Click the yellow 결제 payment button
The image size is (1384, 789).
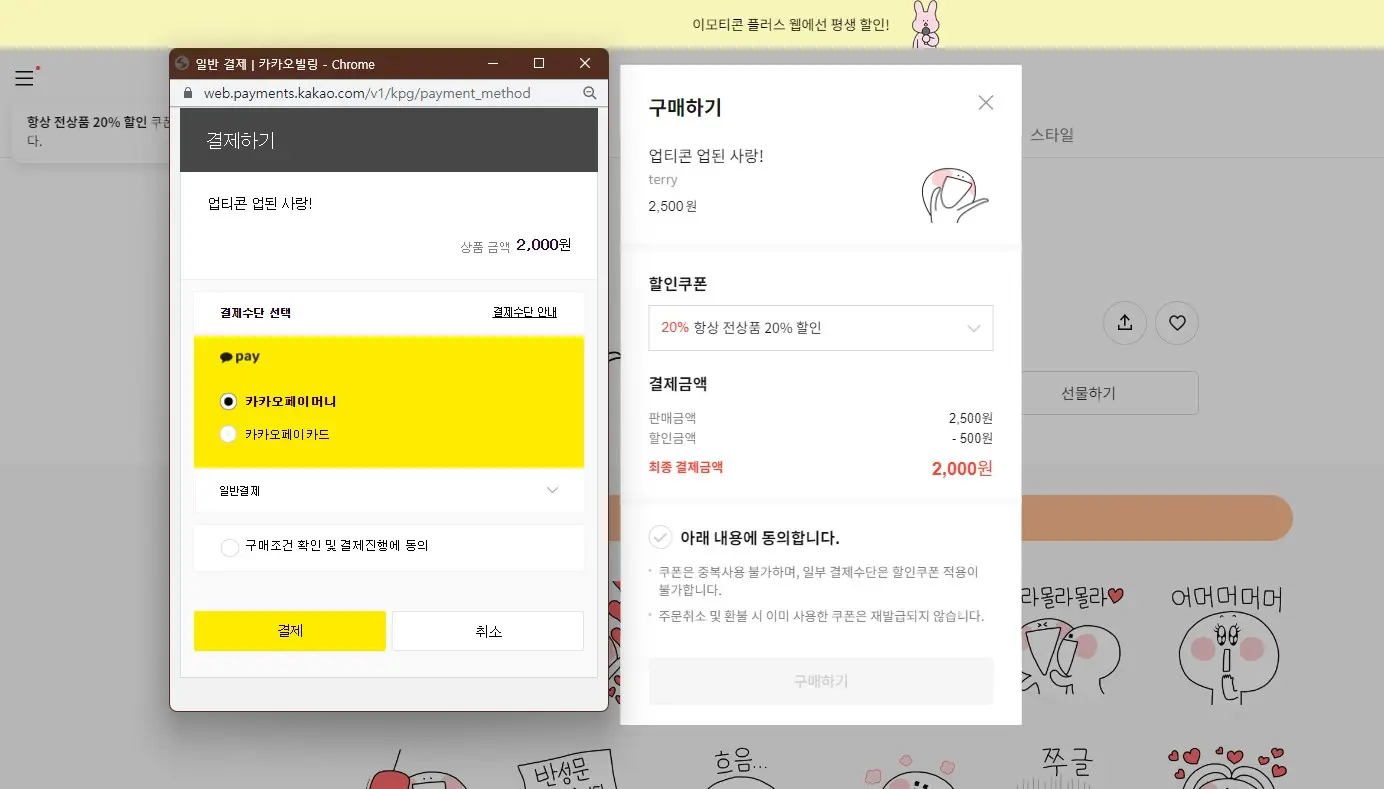[x=289, y=630]
